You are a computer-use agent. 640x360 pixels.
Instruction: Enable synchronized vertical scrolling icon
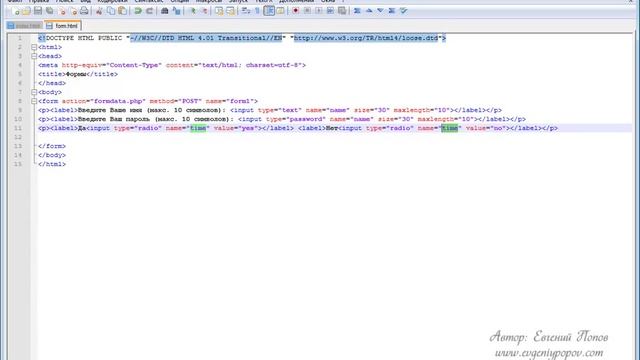coord(219,11)
